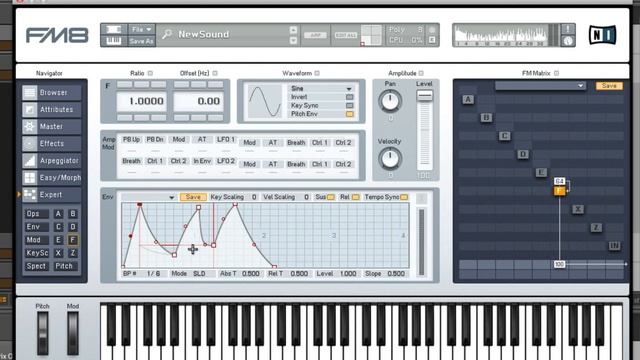
Task: Click Save As in the header
Action: [141, 41]
